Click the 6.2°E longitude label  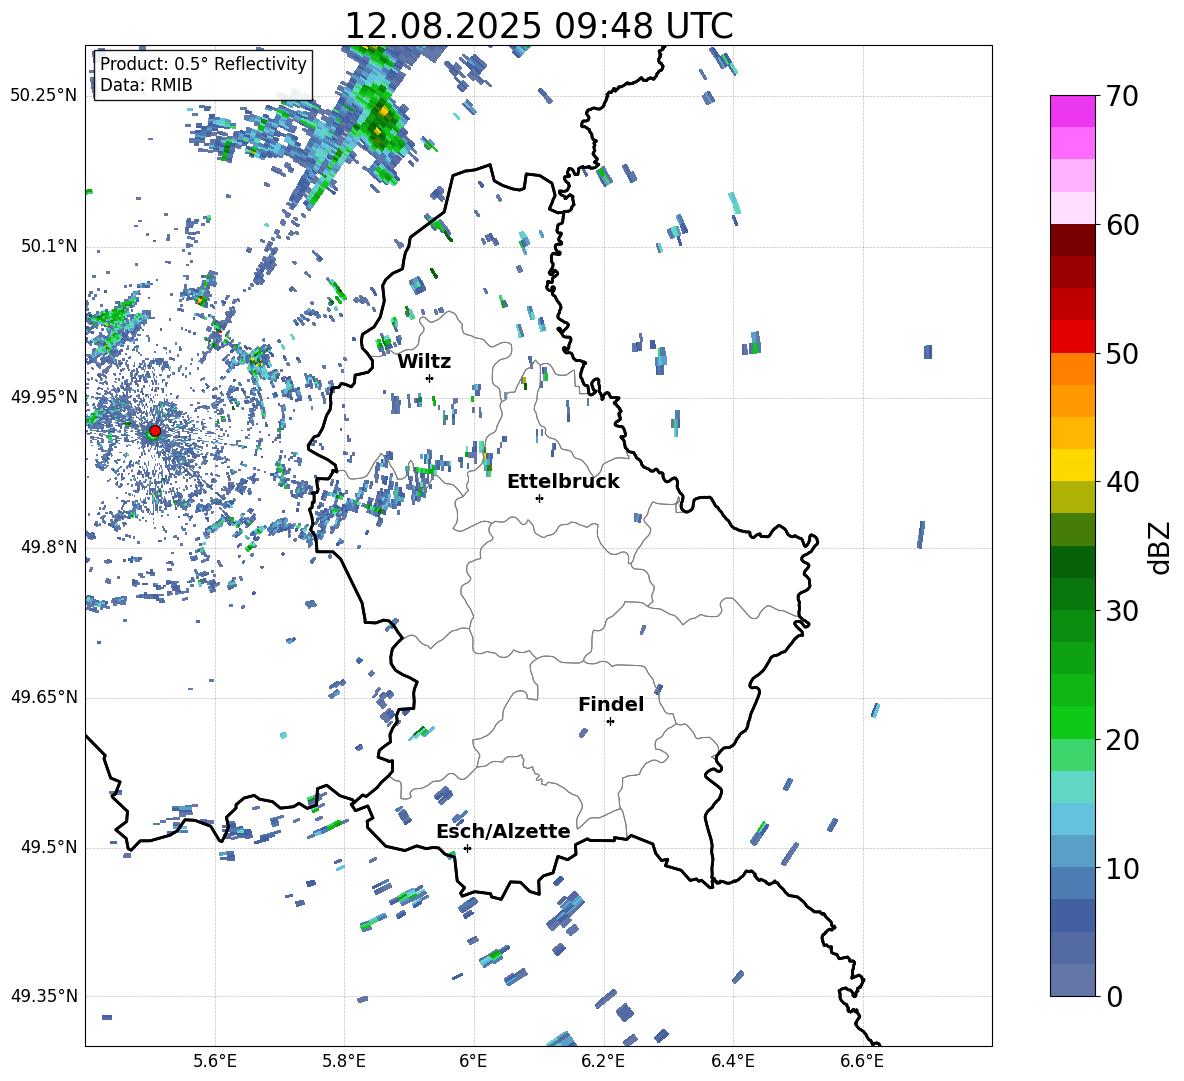click(x=603, y=1061)
